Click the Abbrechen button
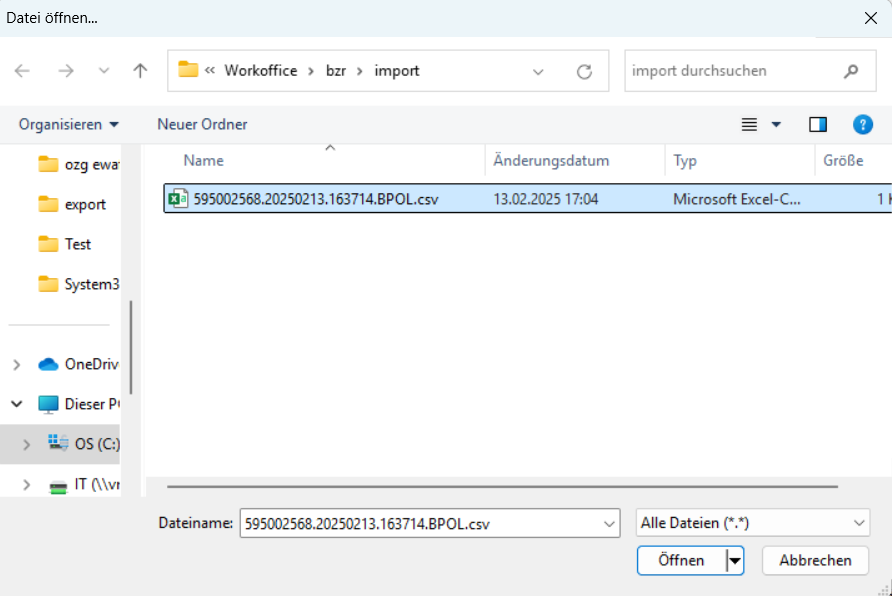892x596 pixels. click(x=814, y=560)
